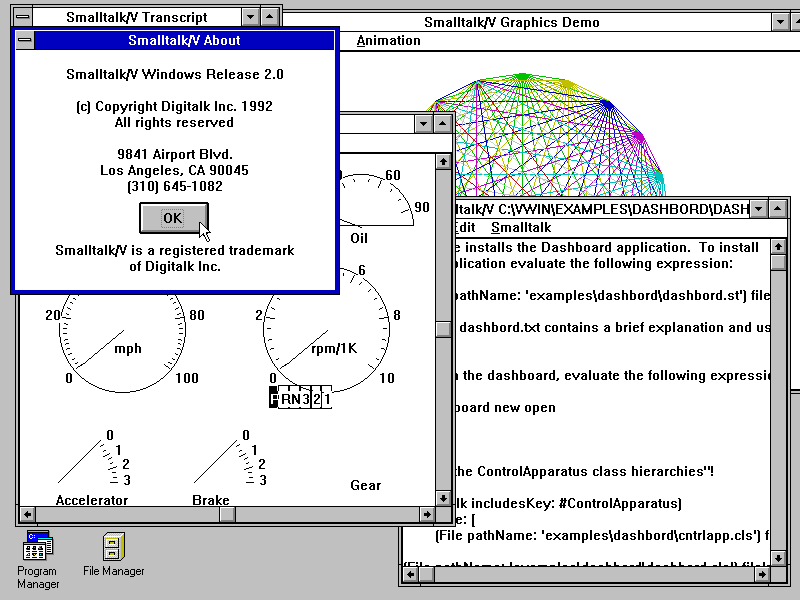Click dashboard horizontal scrollbar thumb

click(x=228, y=514)
